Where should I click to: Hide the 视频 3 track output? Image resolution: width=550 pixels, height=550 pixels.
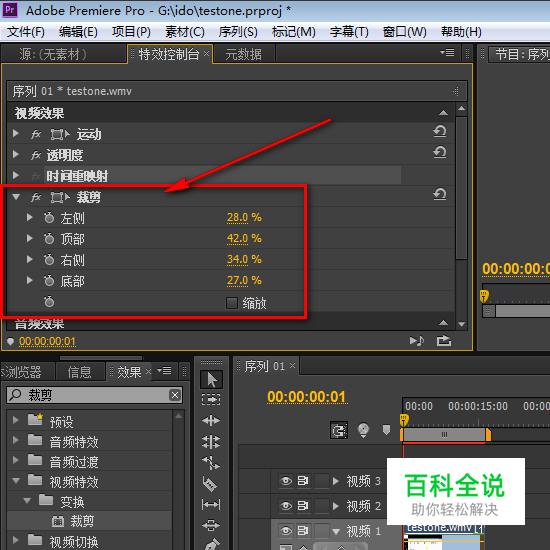tap(286, 481)
